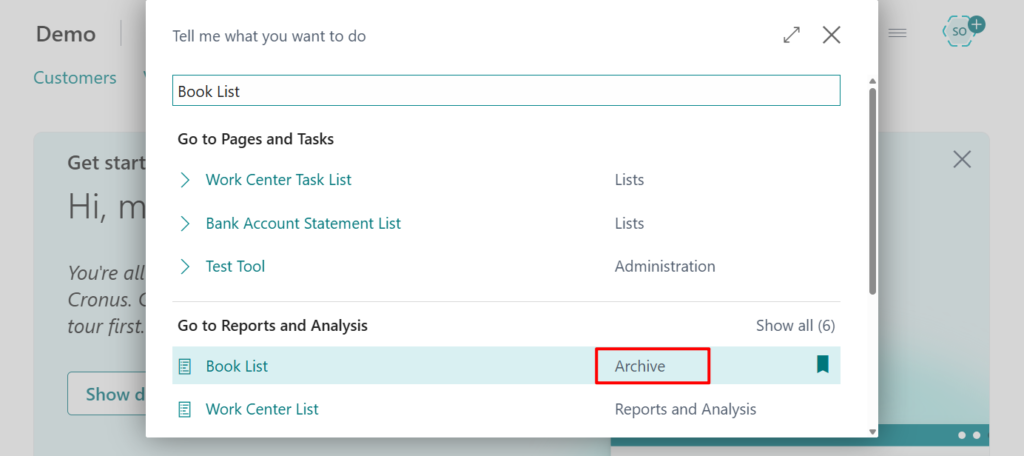Viewport: 1024px width, 456px height.
Task: Close the Tell Me search dialog
Action: coord(831,35)
